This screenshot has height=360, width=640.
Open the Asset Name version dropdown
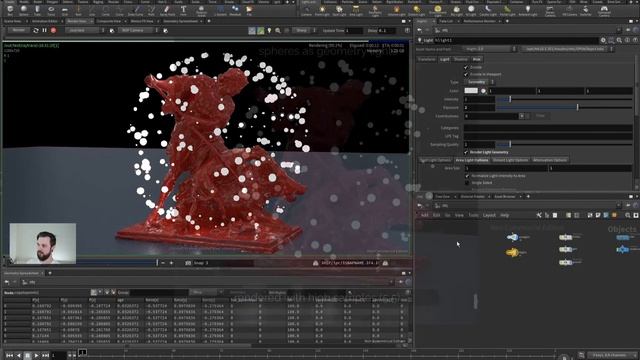click(x=490, y=49)
